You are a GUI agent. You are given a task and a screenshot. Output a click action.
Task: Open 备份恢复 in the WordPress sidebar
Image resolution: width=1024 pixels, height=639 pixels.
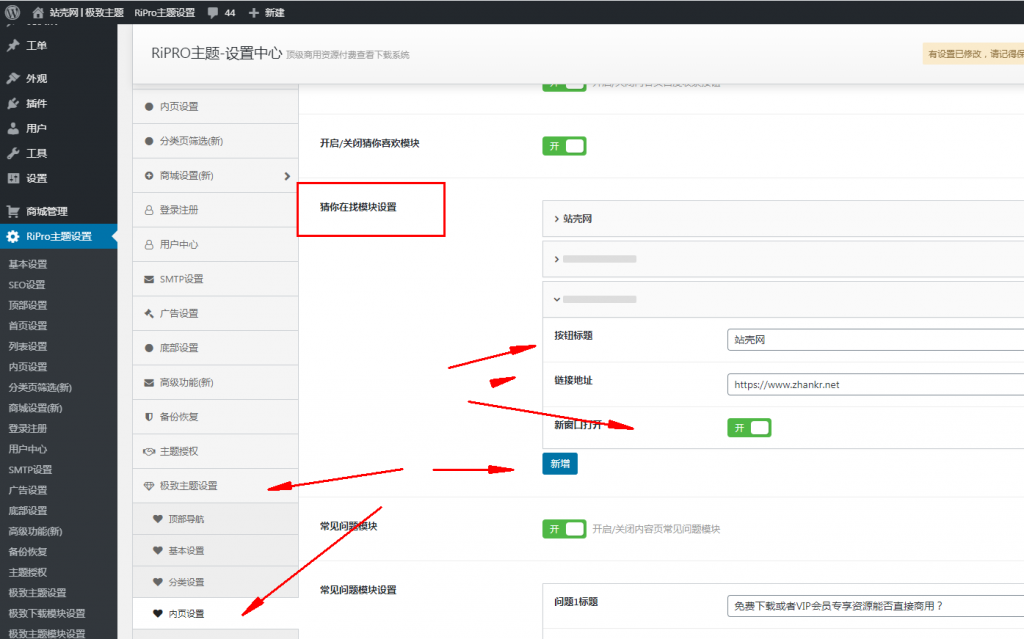click(28, 551)
